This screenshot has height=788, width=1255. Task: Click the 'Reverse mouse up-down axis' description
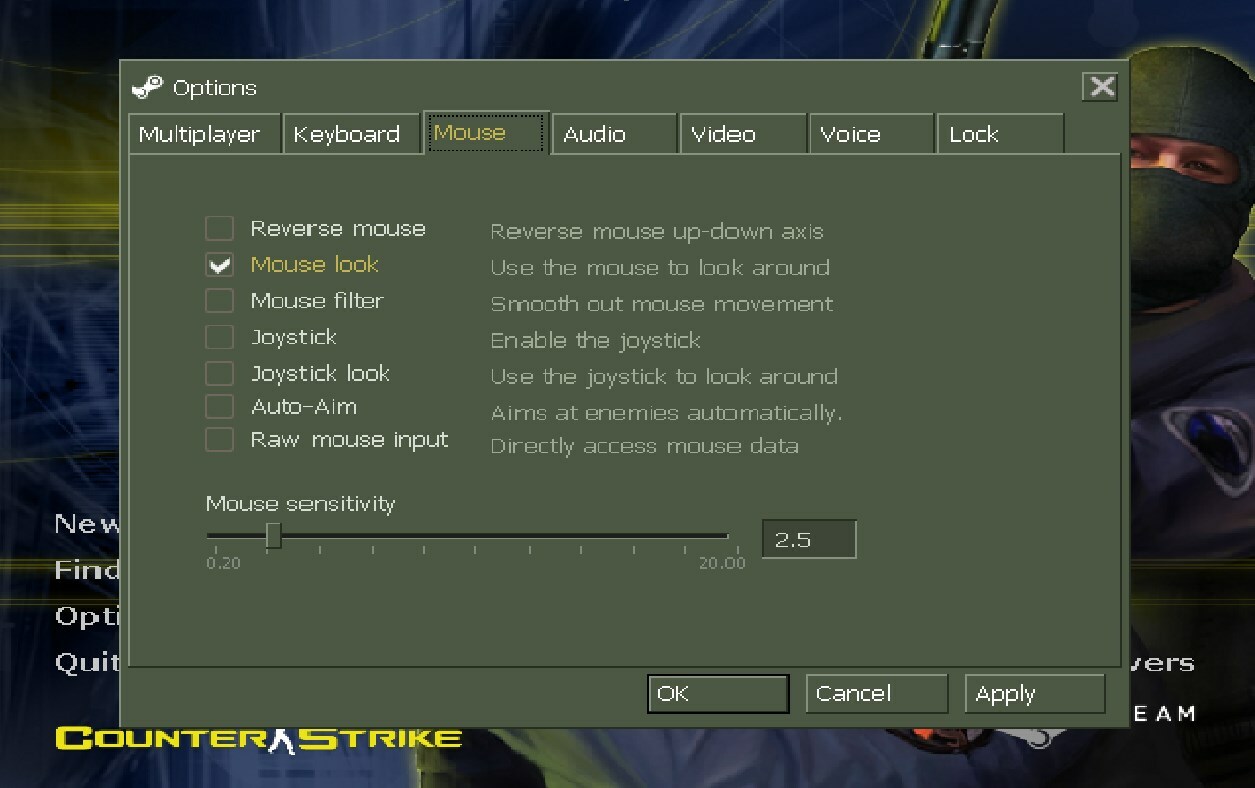tap(657, 232)
